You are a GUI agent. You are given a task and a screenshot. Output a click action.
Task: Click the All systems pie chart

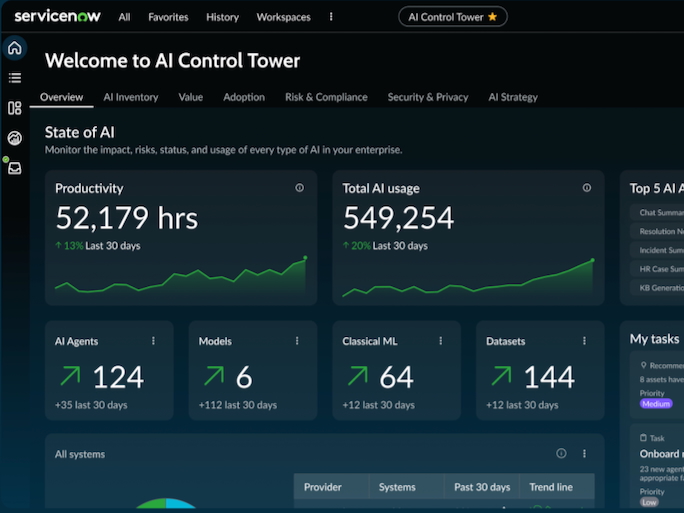pos(166,503)
